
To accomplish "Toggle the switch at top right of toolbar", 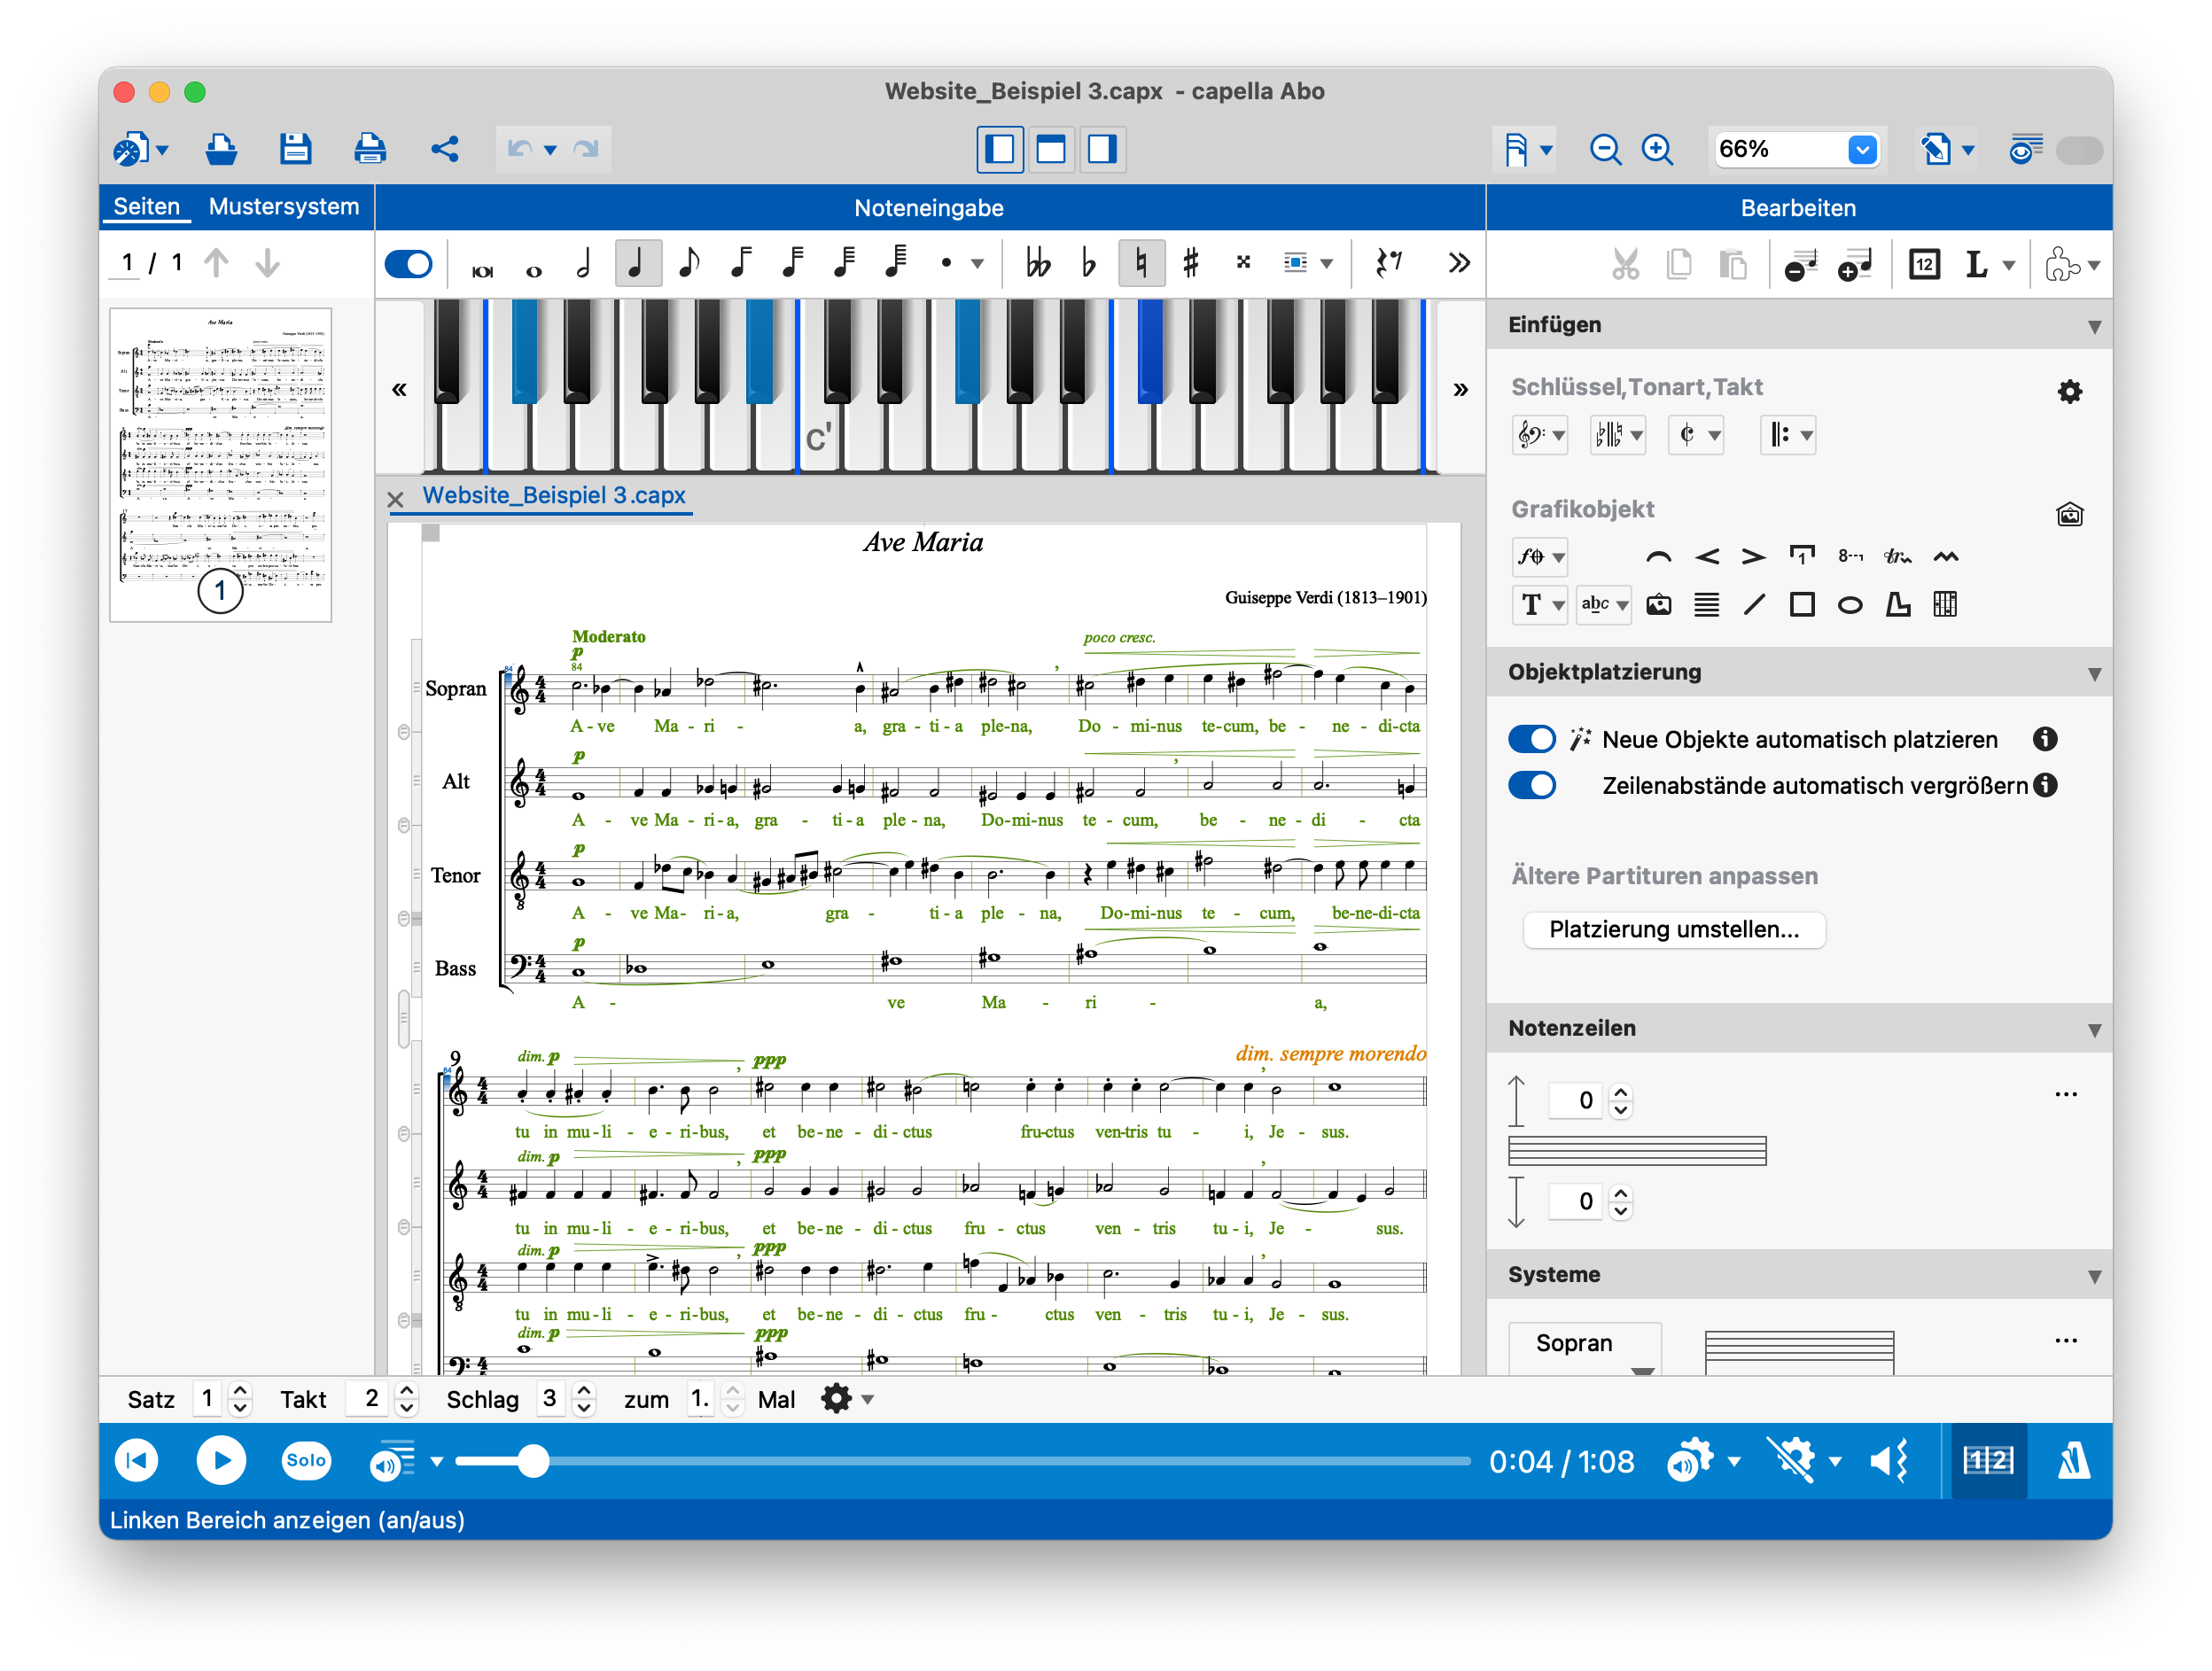I will (2078, 150).
